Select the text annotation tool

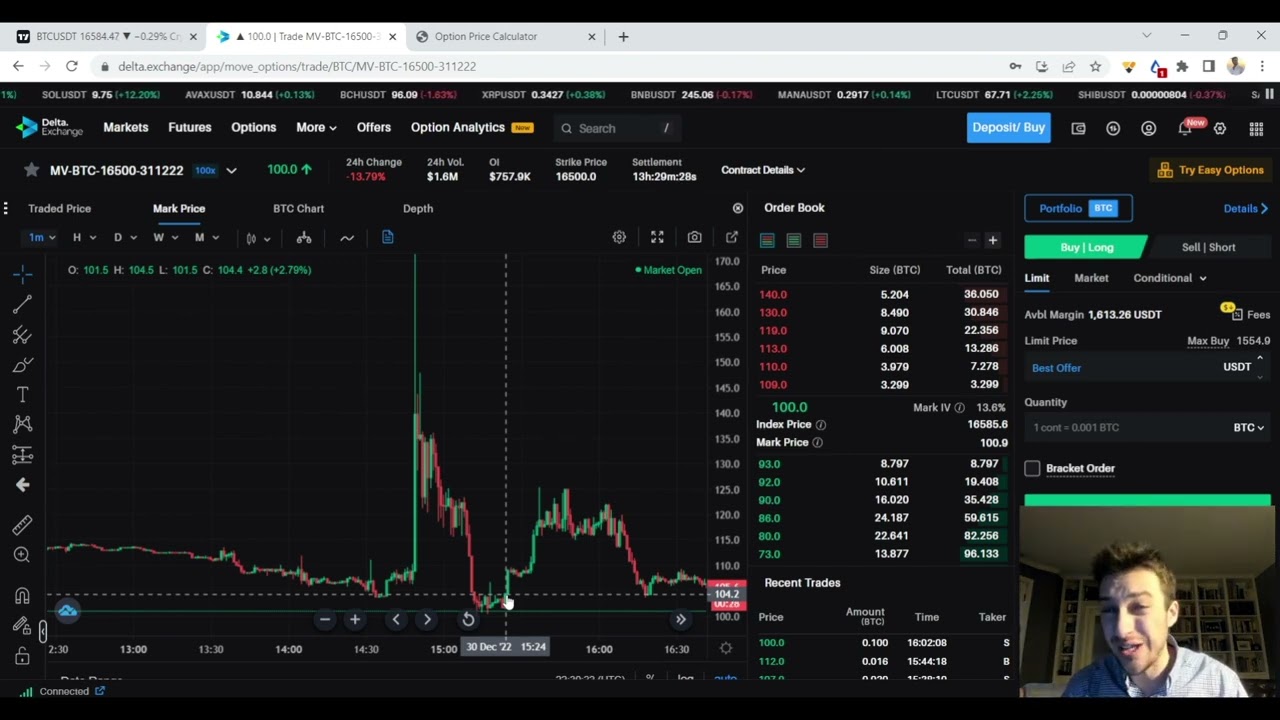pyautogui.click(x=22, y=395)
